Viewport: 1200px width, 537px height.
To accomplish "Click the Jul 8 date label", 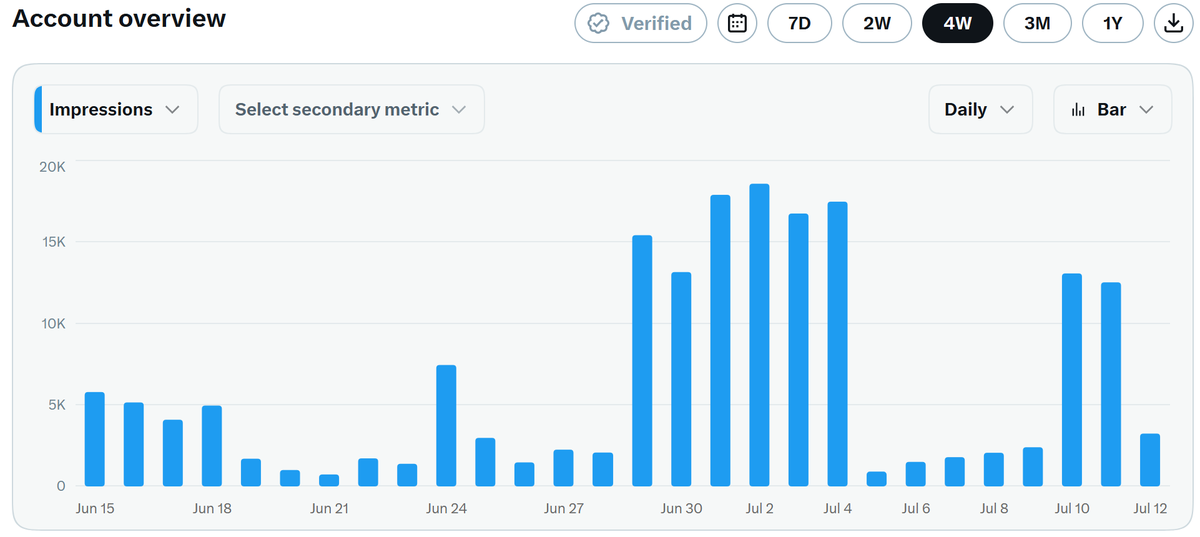I will [994, 508].
